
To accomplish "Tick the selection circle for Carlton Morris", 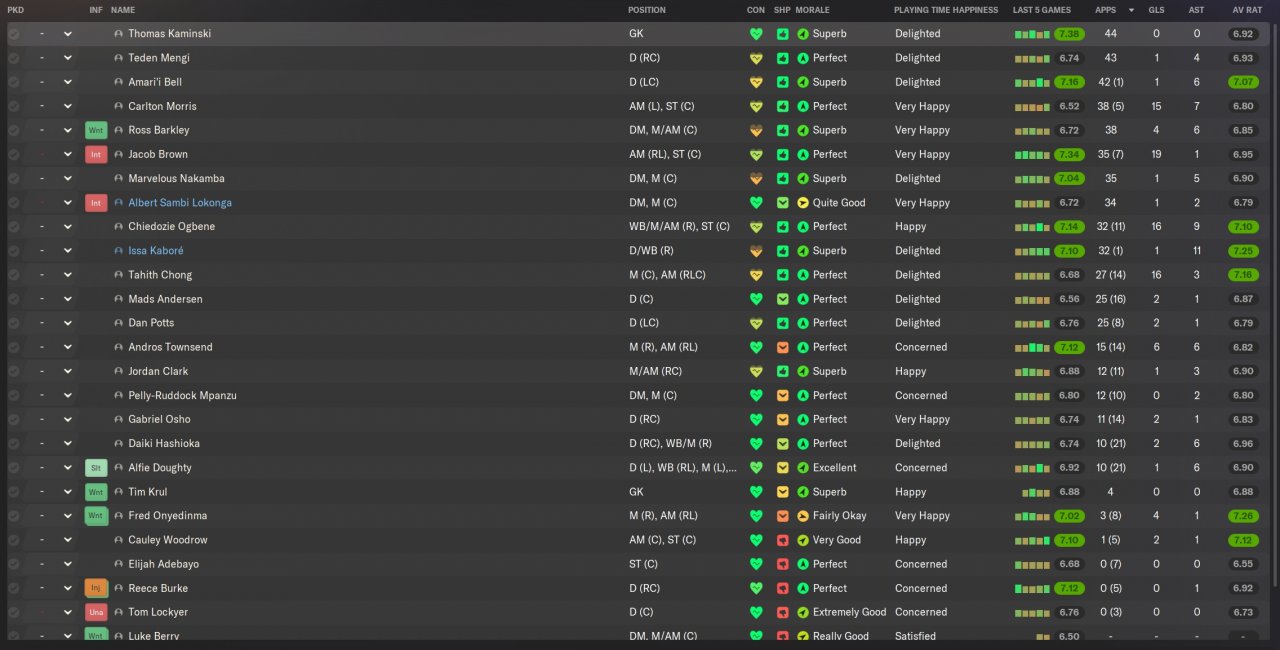I will pos(14,106).
